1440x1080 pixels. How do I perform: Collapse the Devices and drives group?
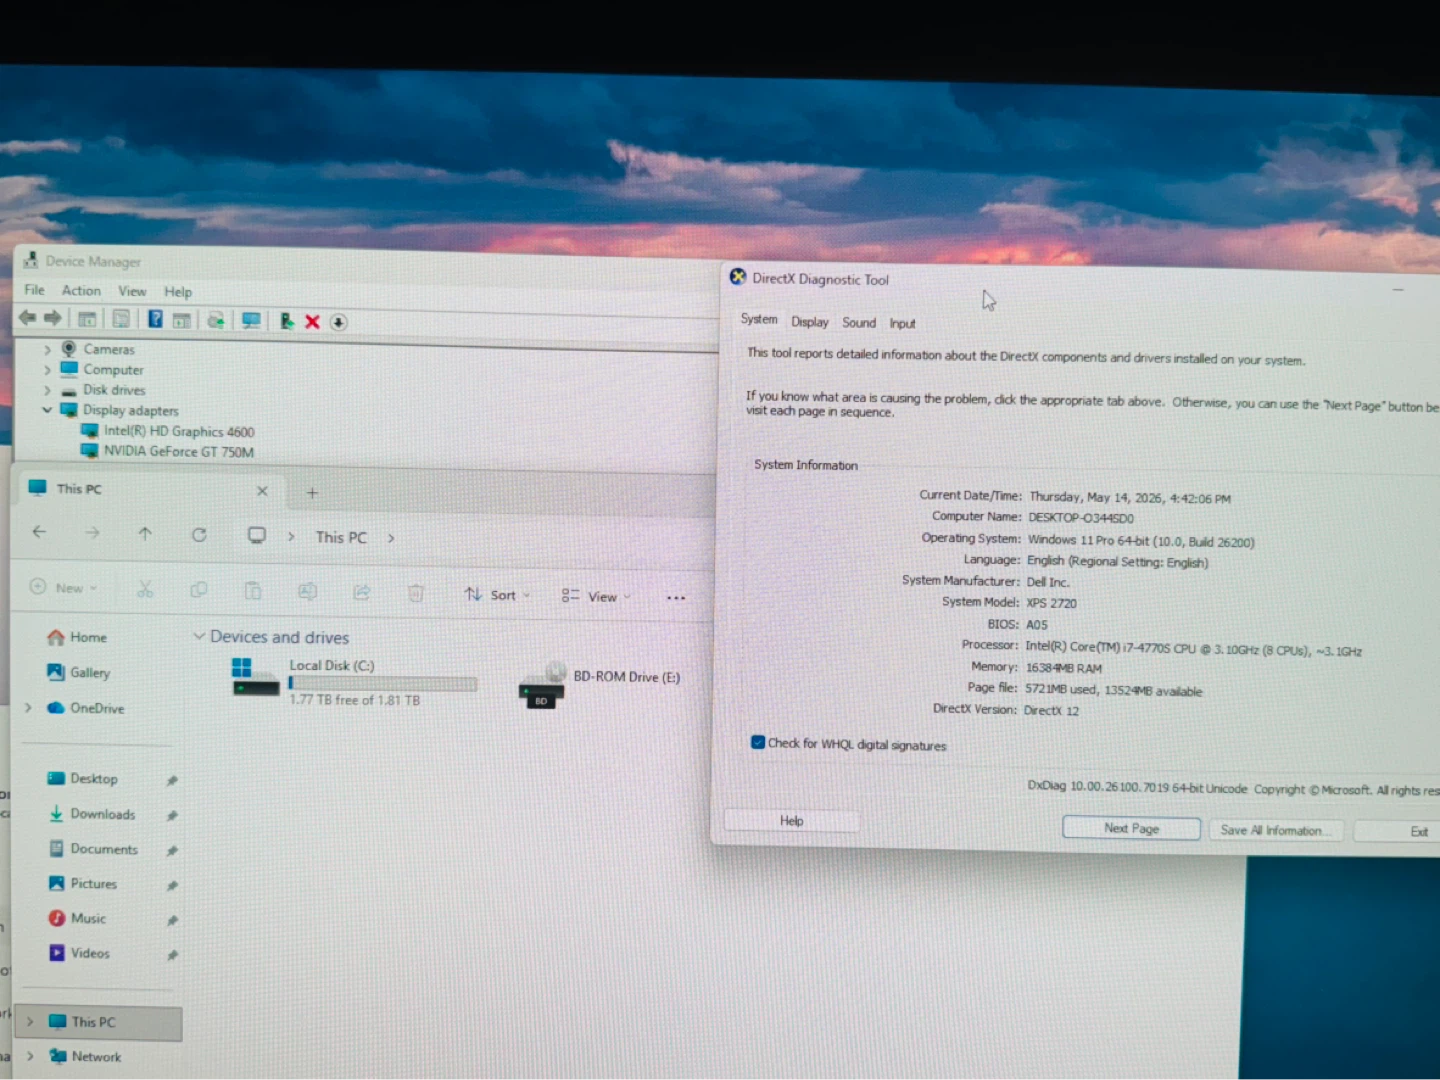pos(199,636)
